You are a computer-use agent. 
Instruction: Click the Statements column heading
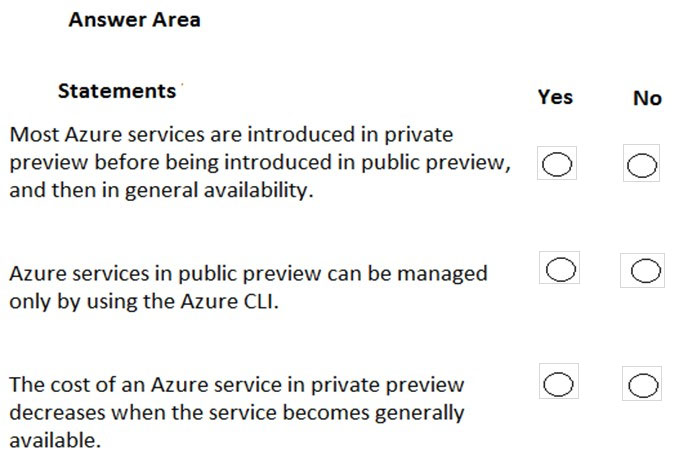tap(117, 91)
